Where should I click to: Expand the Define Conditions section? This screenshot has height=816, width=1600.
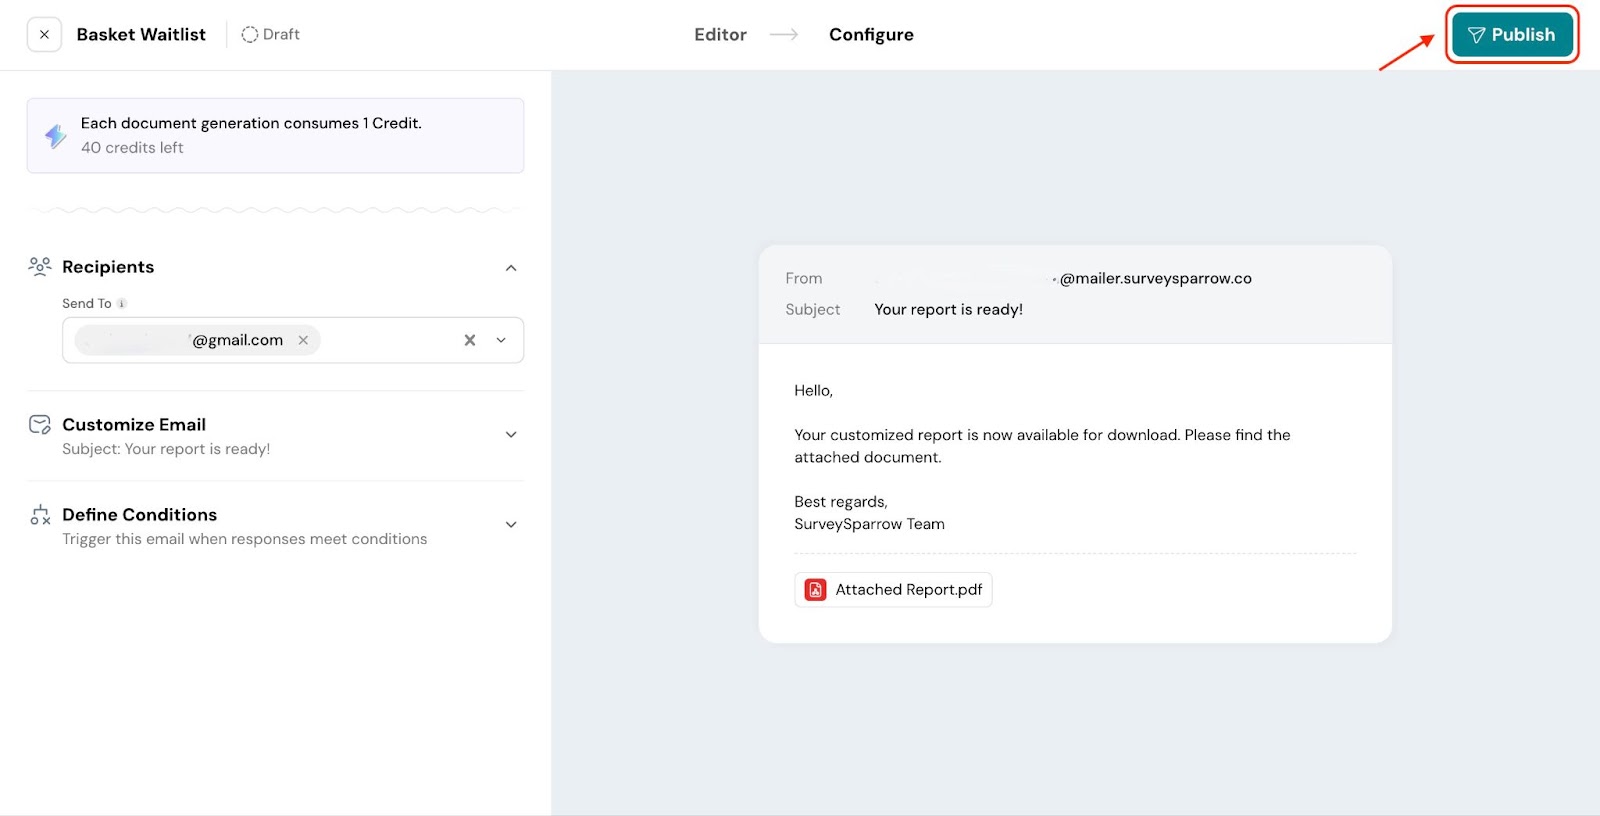[x=511, y=525]
